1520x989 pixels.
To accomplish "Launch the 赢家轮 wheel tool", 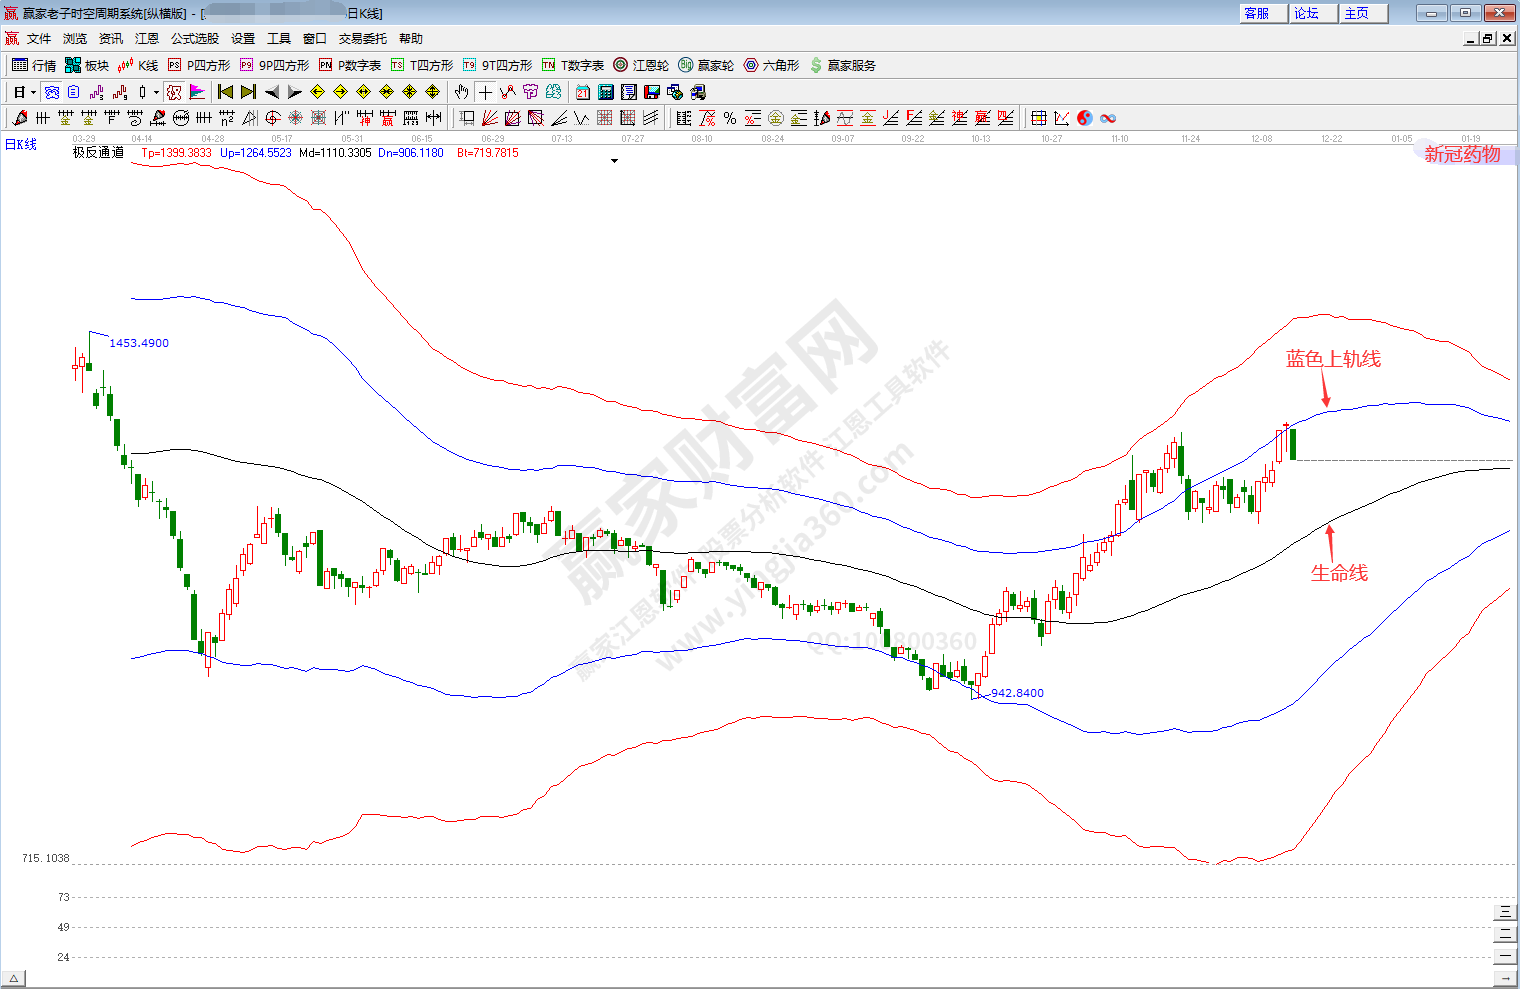I will pos(706,65).
